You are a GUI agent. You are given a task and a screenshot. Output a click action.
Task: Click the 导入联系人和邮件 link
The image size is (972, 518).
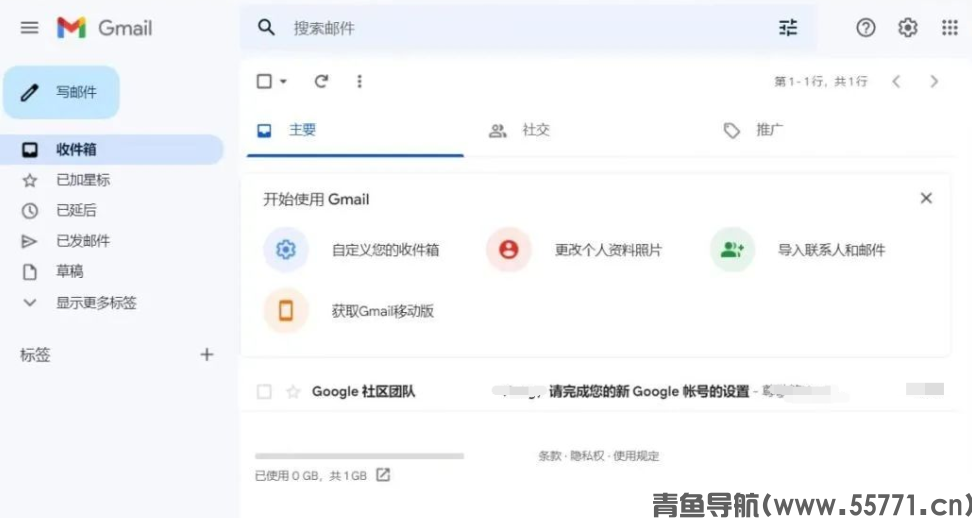tap(832, 250)
